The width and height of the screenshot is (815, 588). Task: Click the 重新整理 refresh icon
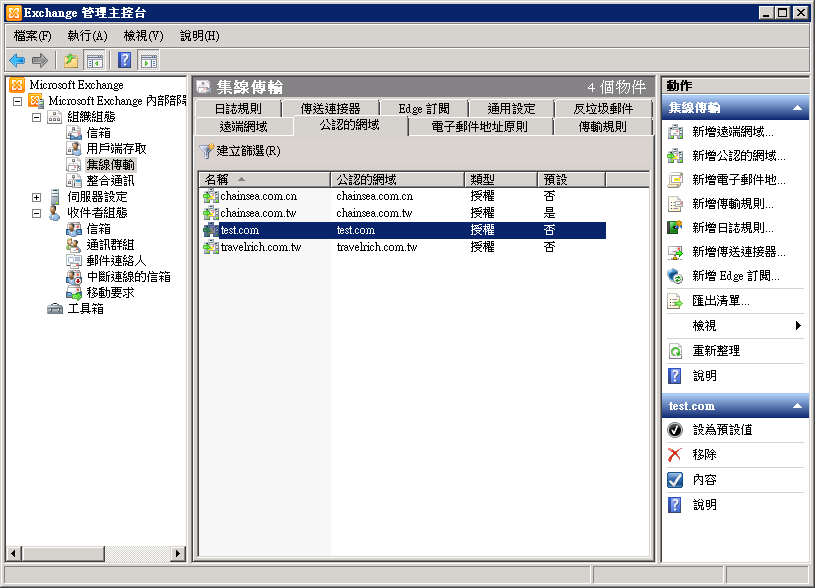point(675,351)
